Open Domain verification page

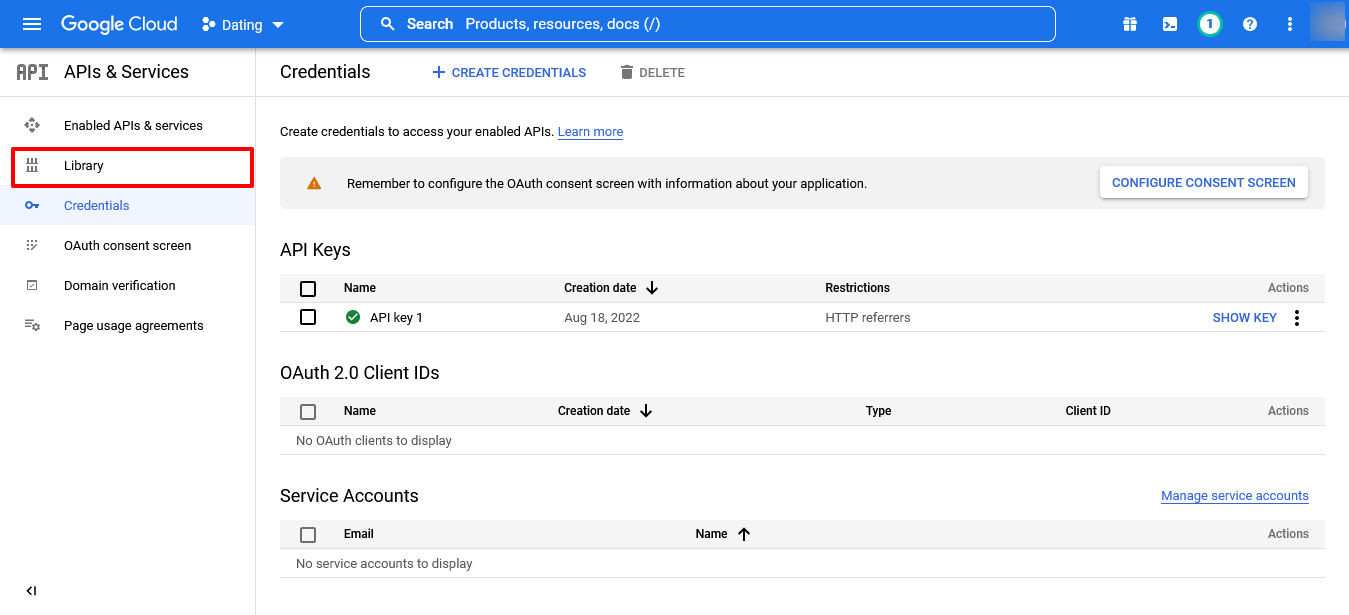120,285
